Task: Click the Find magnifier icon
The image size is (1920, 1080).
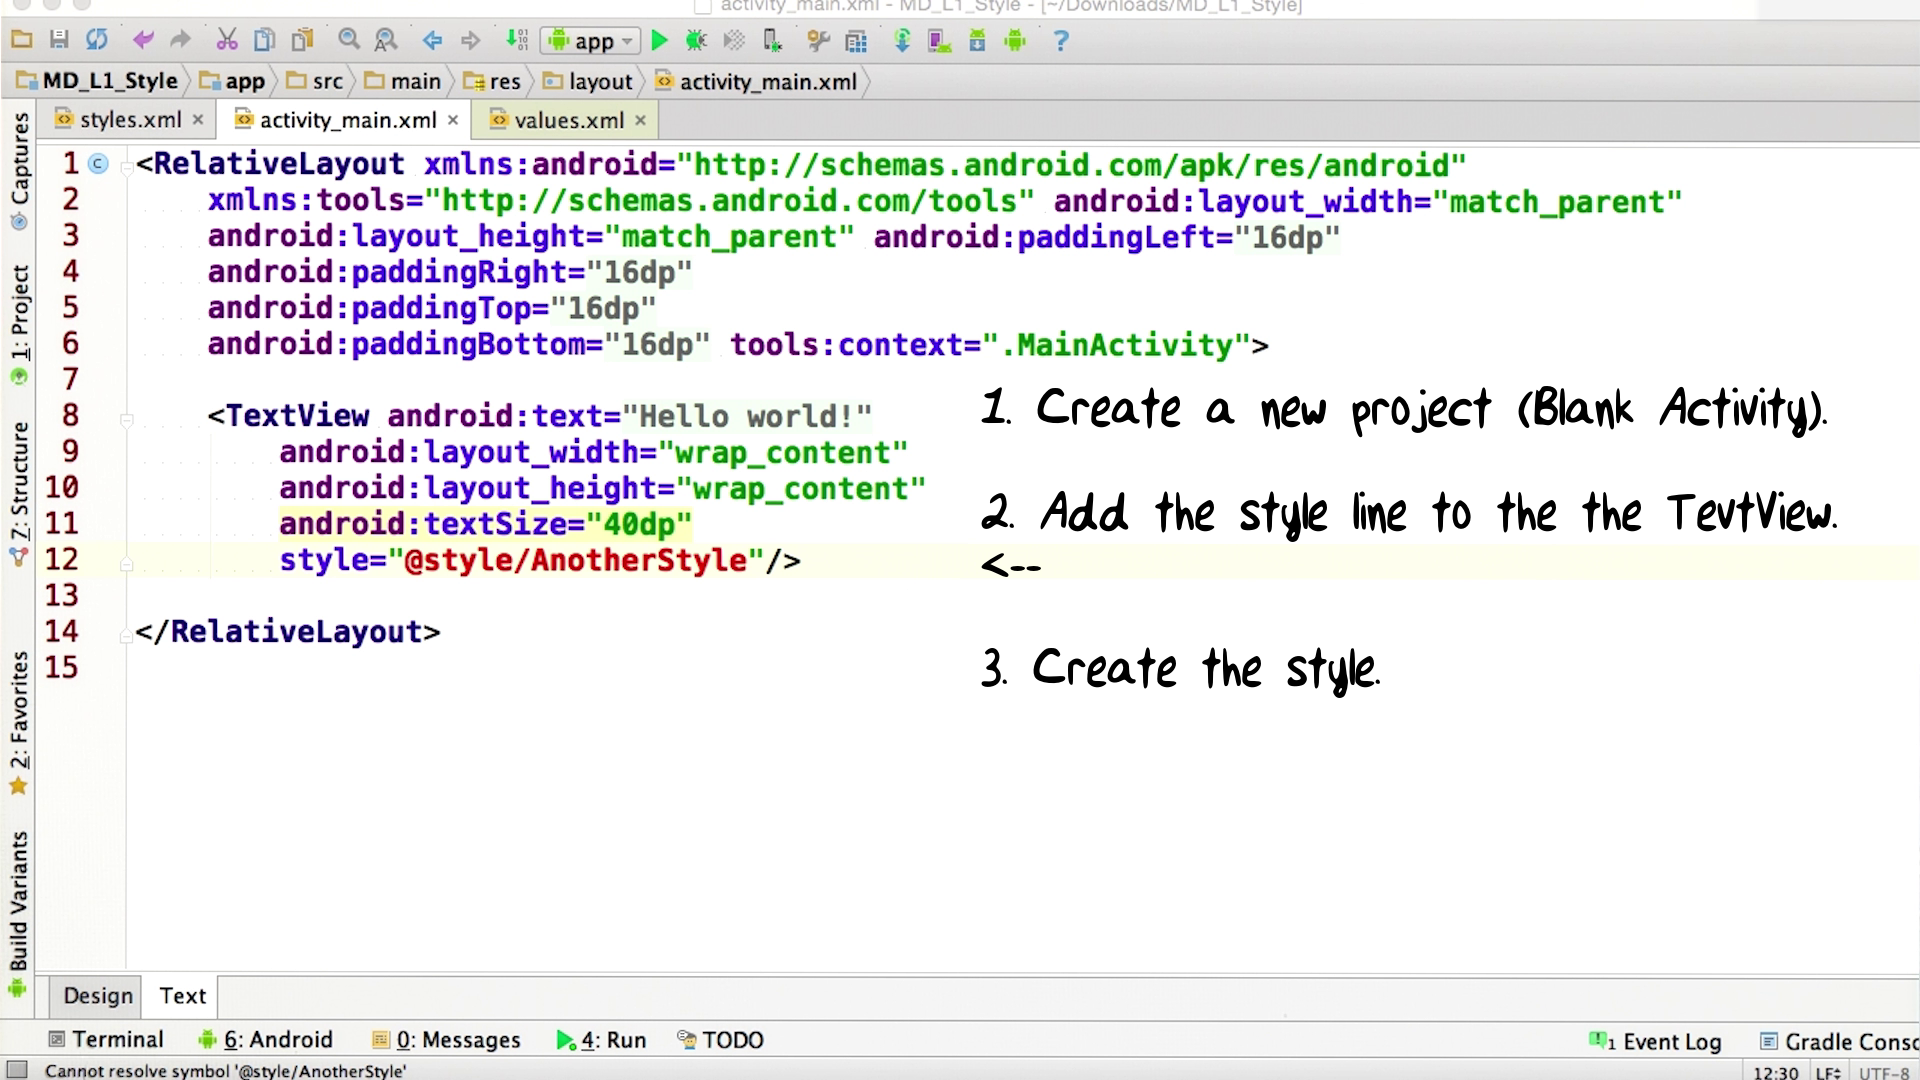Action: [348, 40]
